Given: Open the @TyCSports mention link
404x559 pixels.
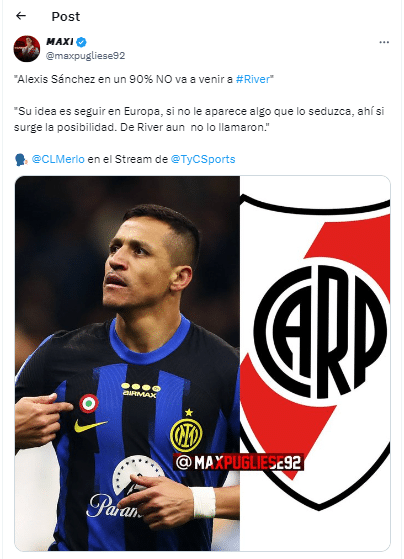Looking at the screenshot, I should tap(203, 159).
